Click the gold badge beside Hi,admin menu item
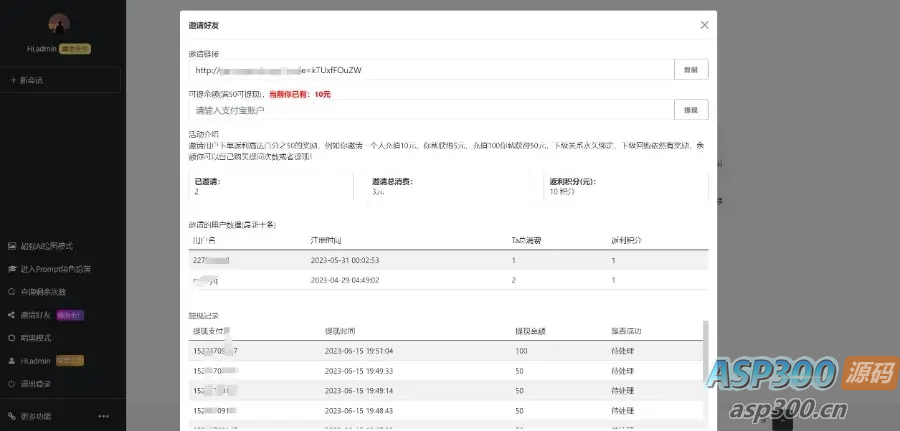 pos(70,361)
